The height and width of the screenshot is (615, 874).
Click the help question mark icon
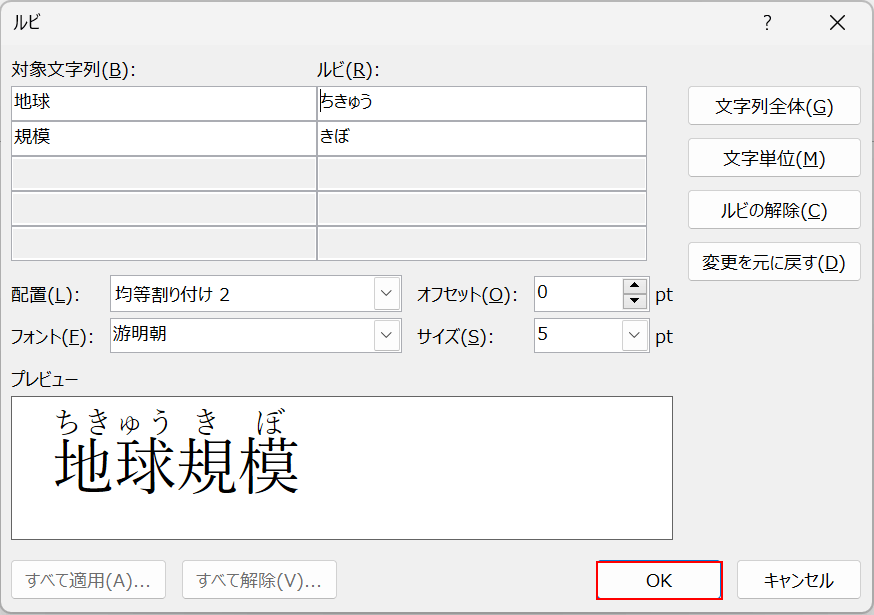click(767, 24)
